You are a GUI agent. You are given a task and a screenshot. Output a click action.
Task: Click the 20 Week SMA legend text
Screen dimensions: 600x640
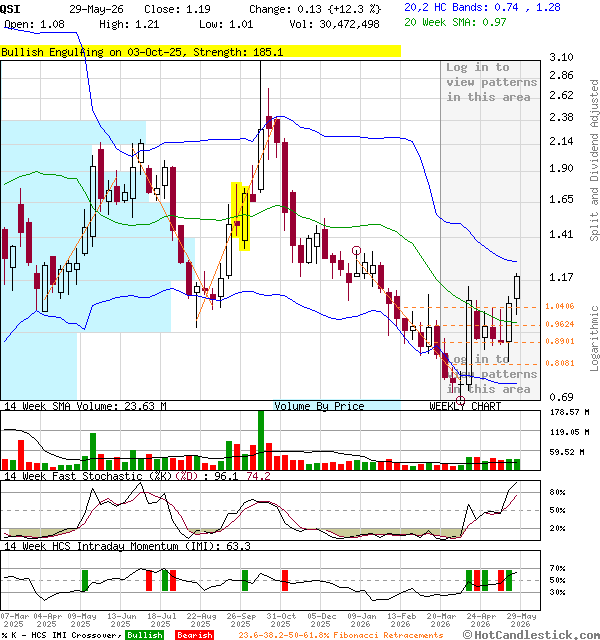pos(455,22)
